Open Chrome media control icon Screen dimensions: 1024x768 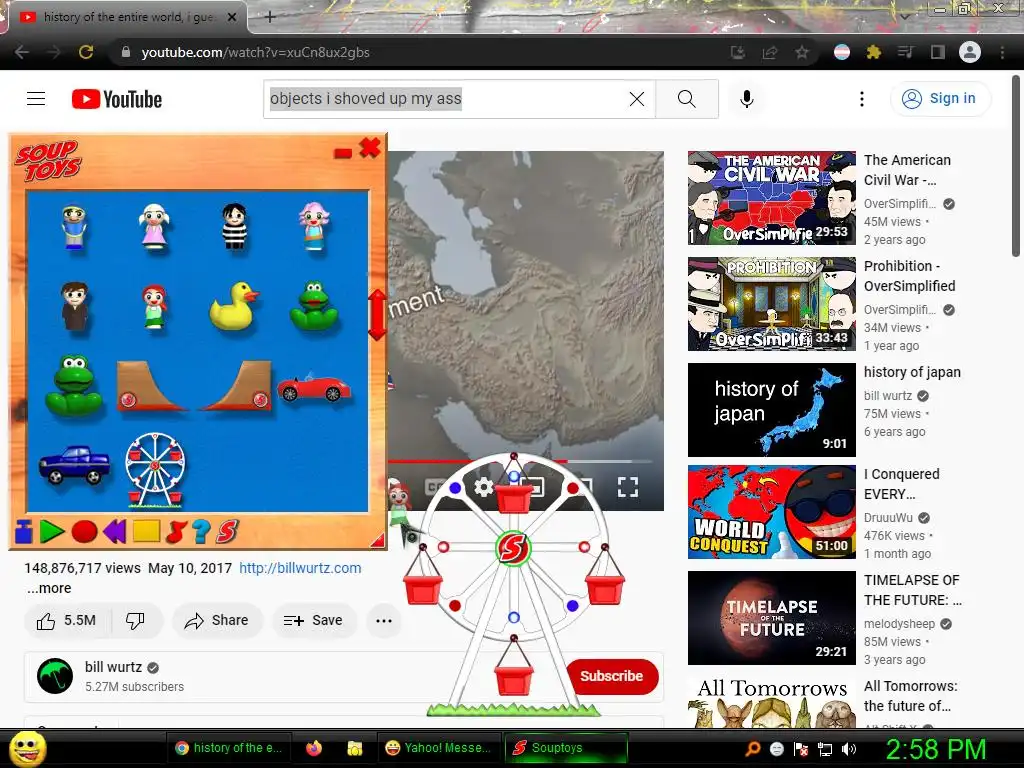click(906, 52)
